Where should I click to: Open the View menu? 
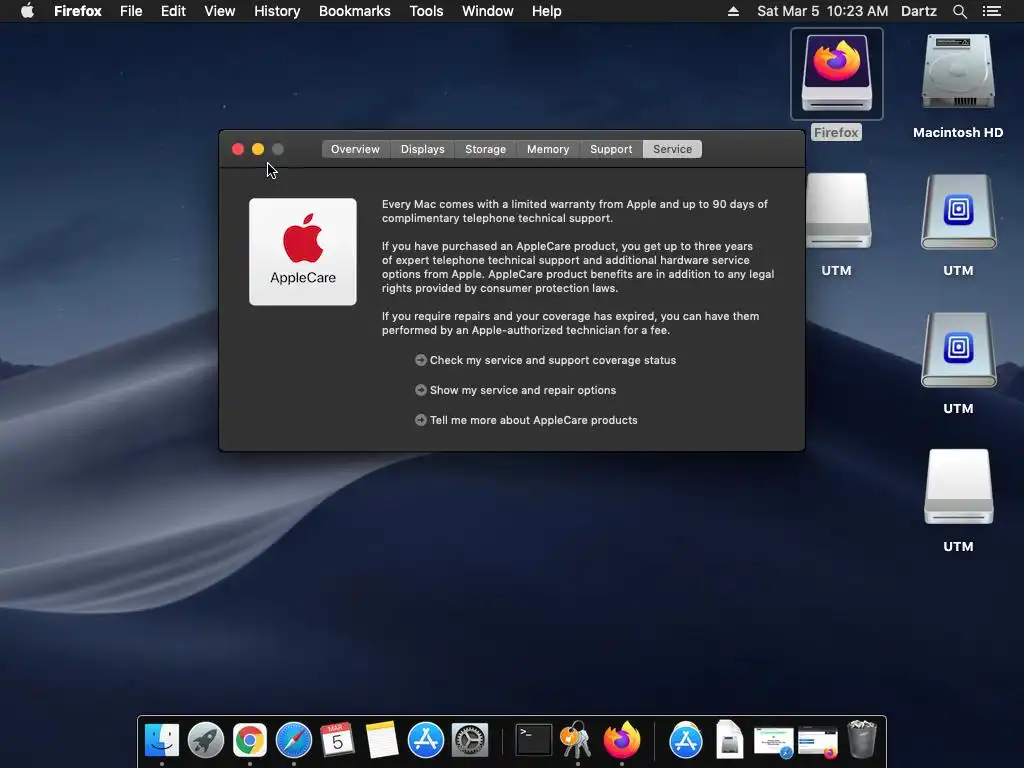pos(219,11)
